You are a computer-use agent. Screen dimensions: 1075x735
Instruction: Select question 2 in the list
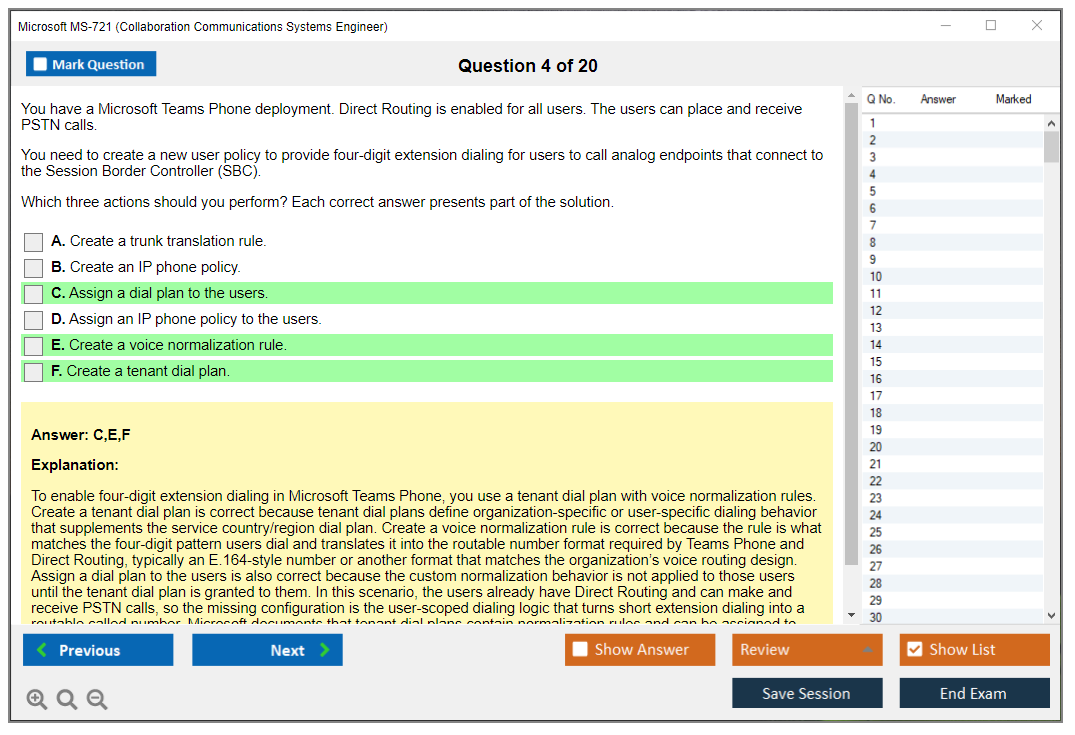(x=953, y=141)
